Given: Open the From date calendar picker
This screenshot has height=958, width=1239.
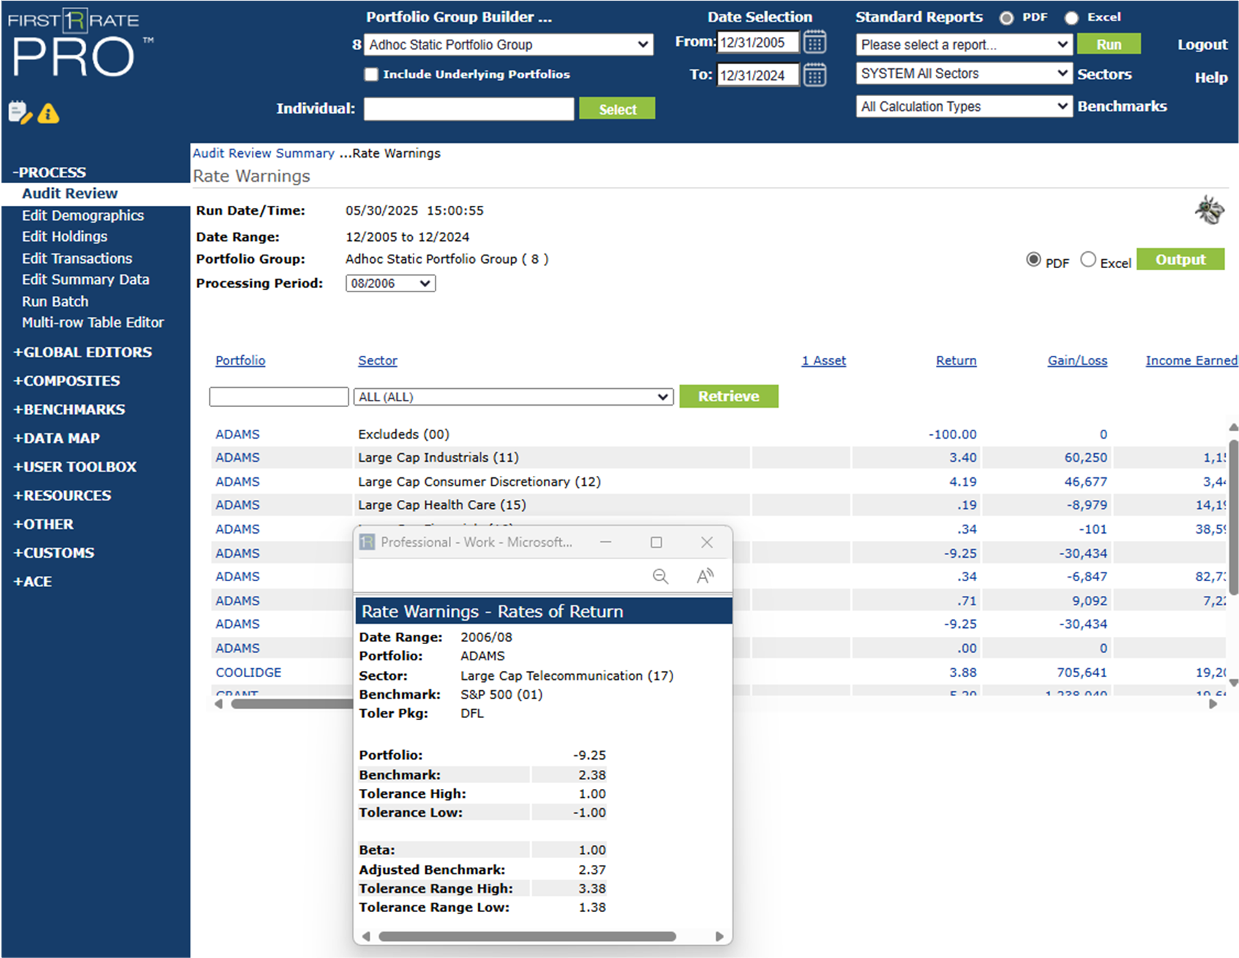Looking at the screenshot, I should [x=815, y=42].
